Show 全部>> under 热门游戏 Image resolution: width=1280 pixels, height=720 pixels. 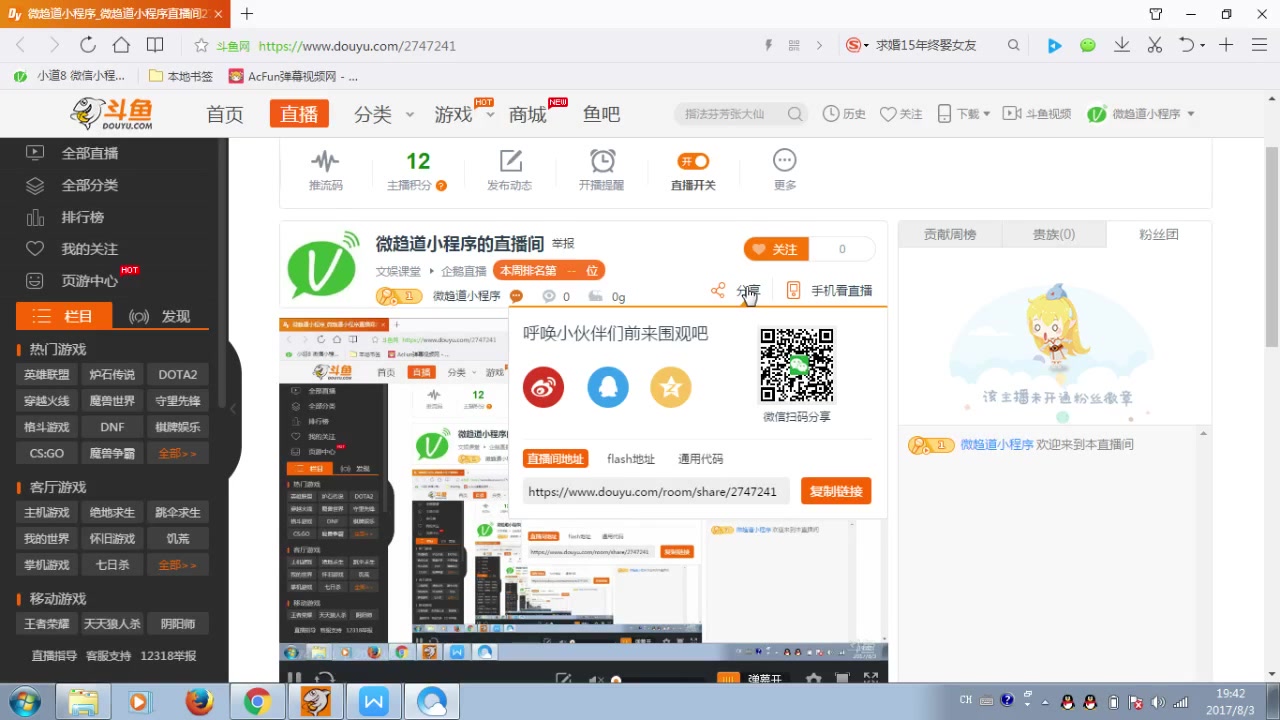[x=178, y=453]
